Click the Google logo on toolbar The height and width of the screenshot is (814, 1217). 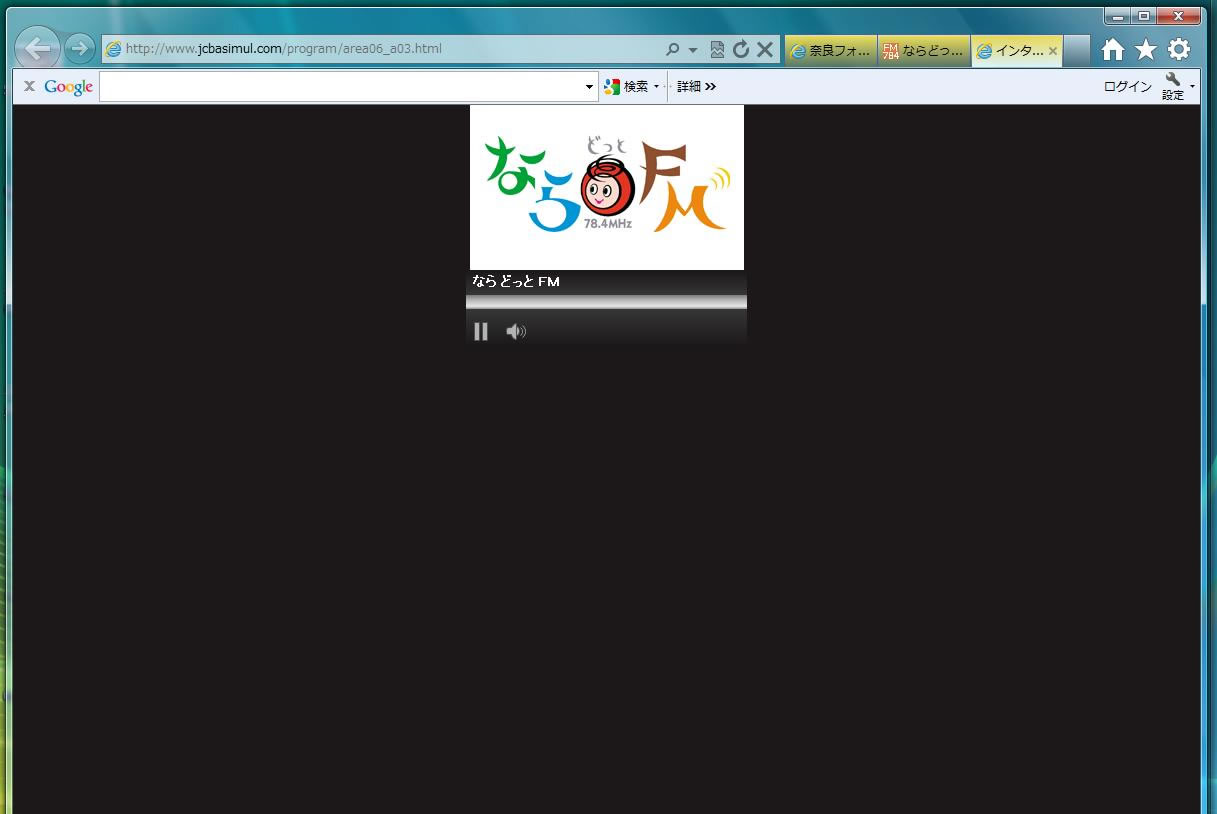click(x=68, y=87)
